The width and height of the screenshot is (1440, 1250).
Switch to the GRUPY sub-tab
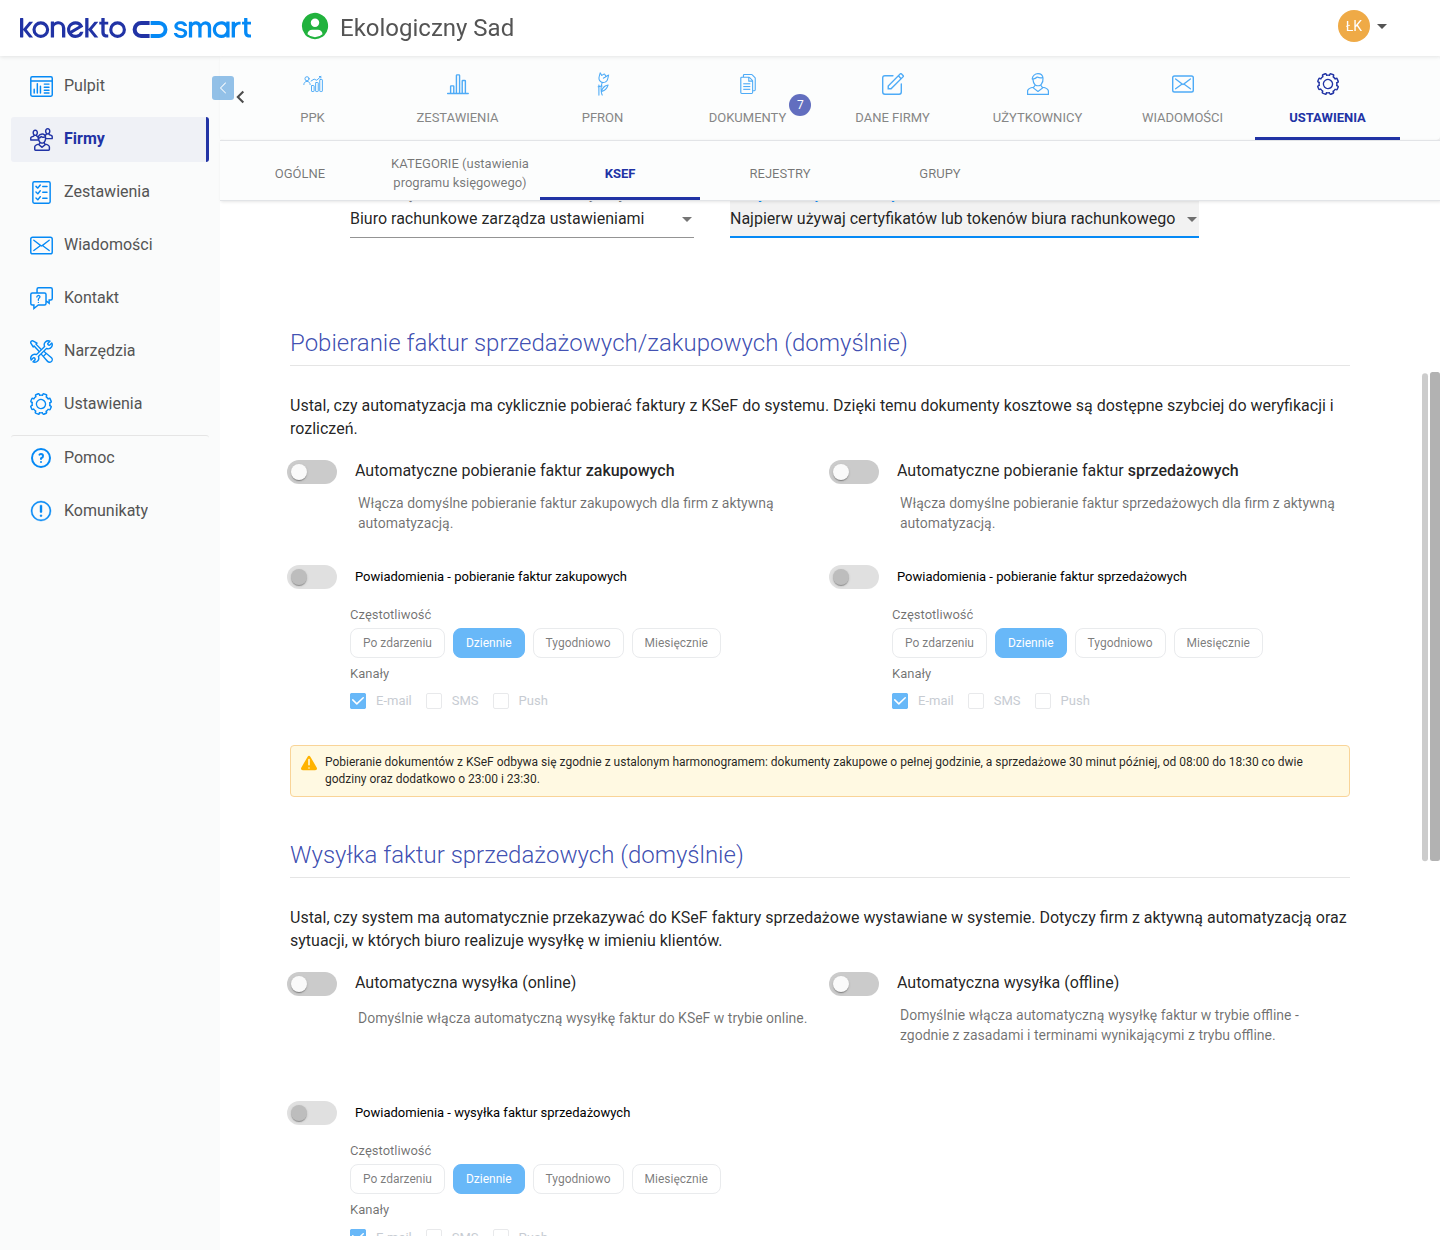940,174
